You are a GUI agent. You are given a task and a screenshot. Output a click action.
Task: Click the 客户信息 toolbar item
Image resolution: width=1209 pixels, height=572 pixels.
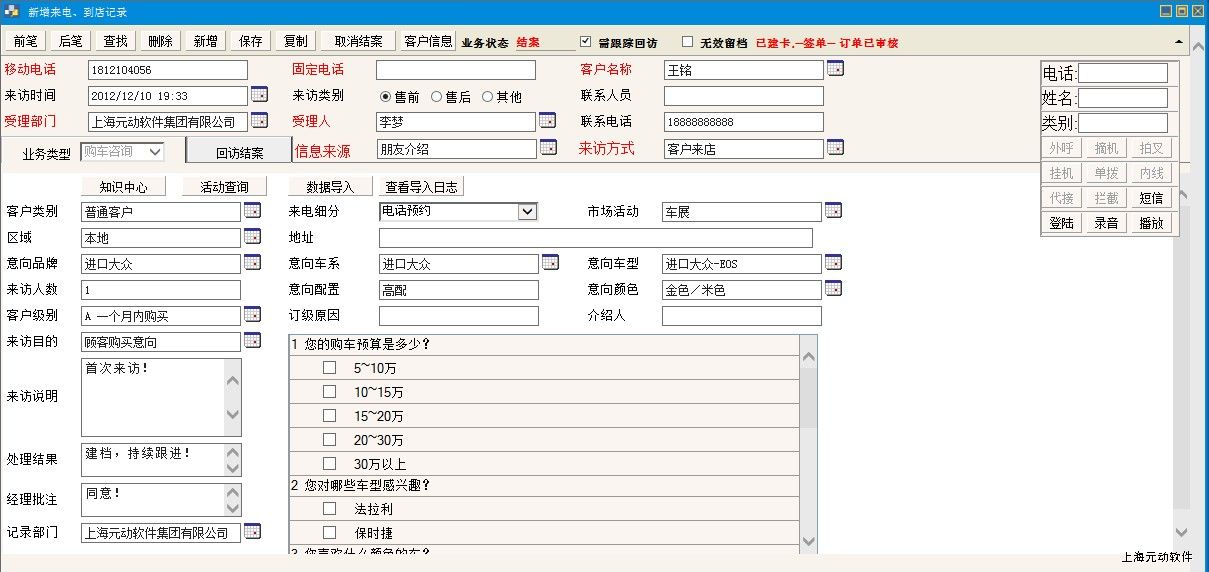point(428,41)
